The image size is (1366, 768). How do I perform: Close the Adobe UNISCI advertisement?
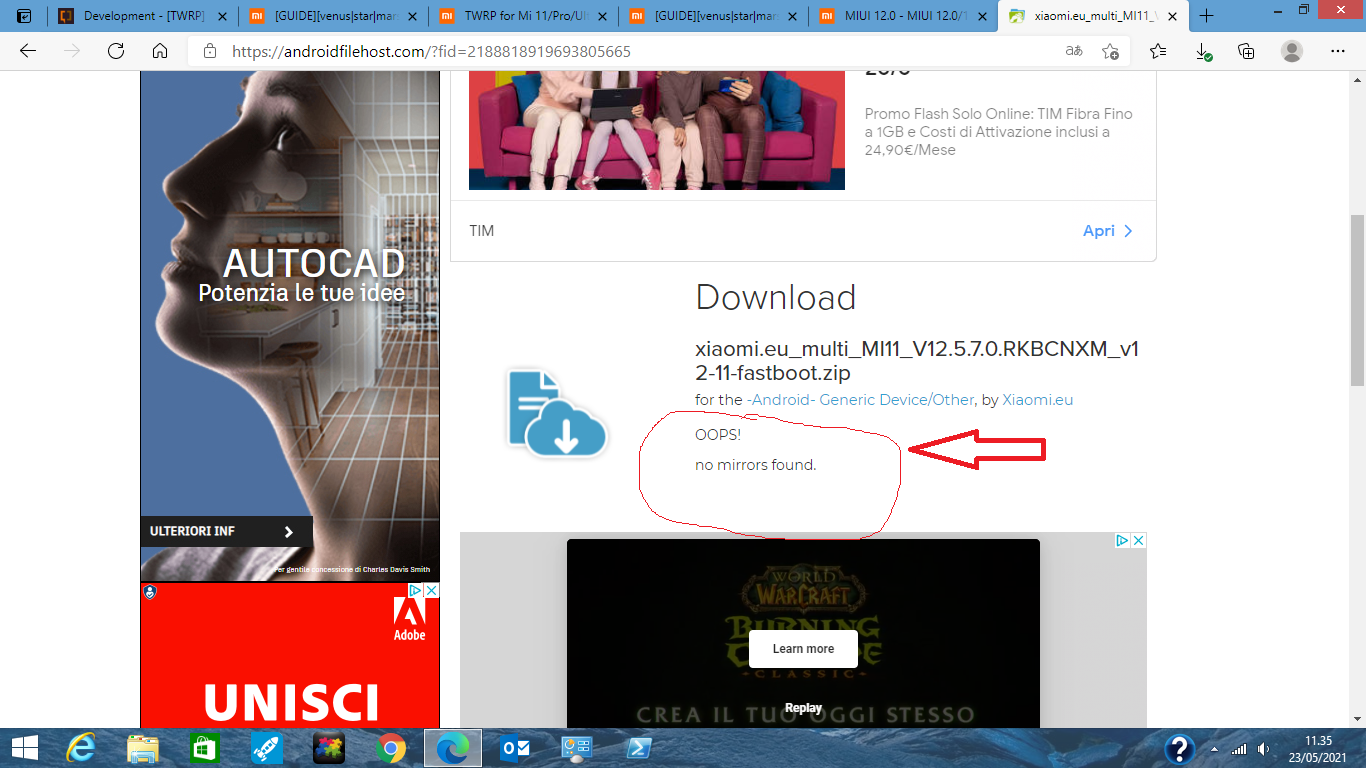[x=432, y=591]
